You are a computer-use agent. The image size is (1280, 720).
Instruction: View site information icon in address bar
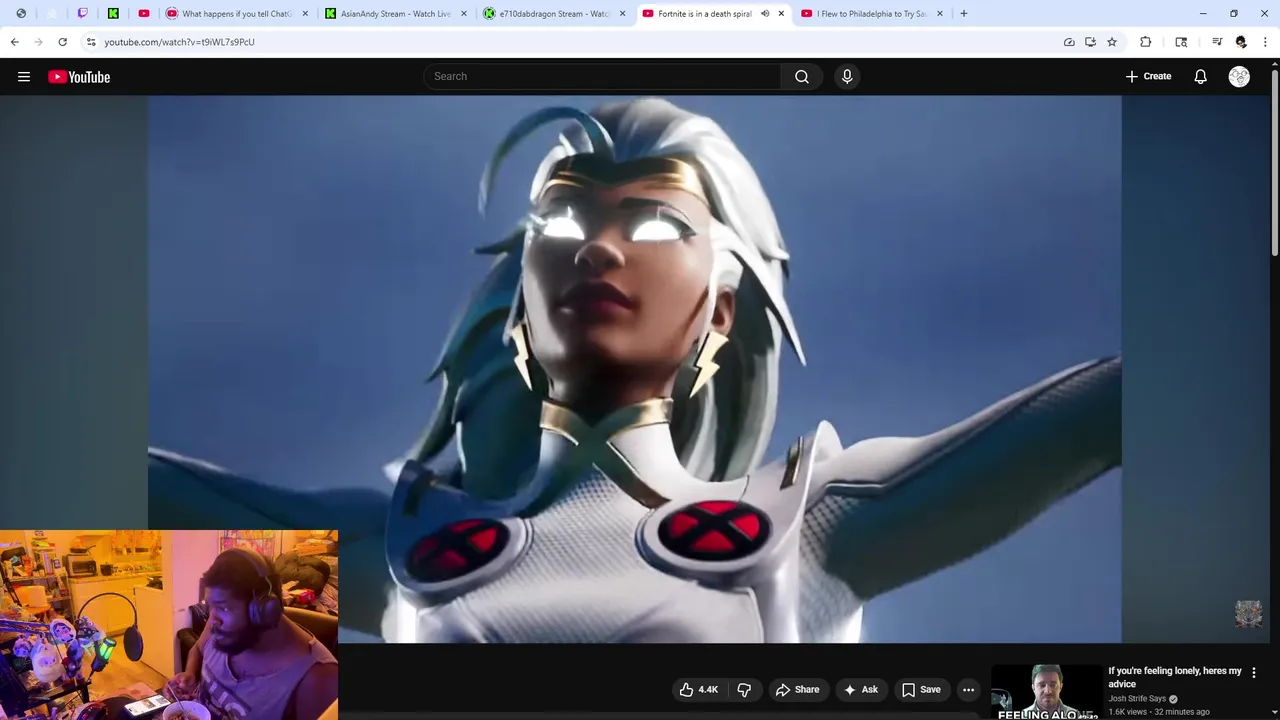pyautogui.click(x=91, y=42)
